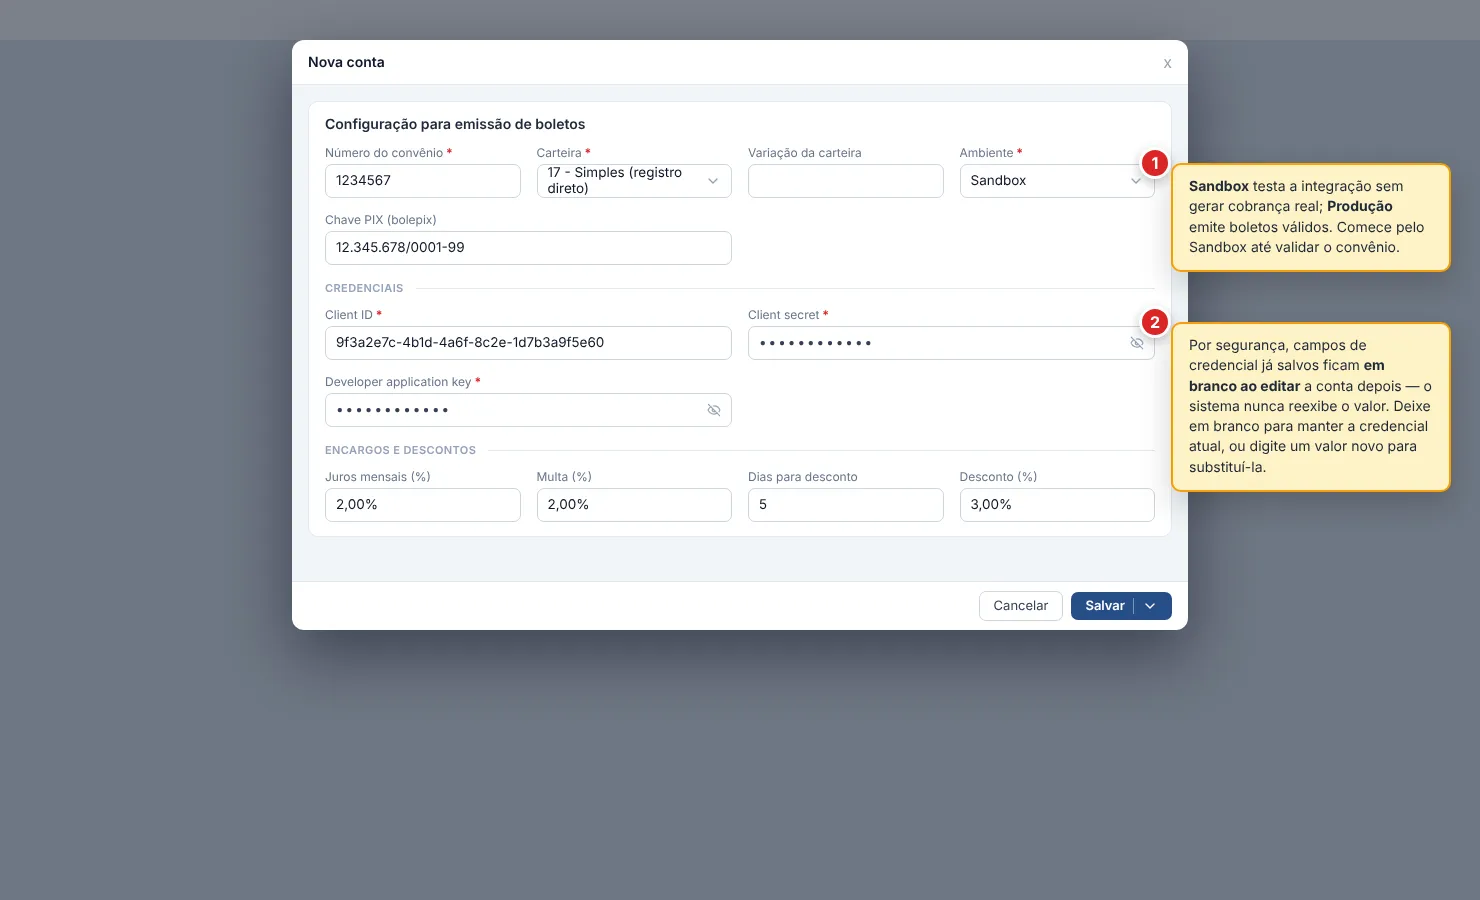Edit the Desconto (%) field
Screen dimensions: 1480x900
tap(1057, 505)
